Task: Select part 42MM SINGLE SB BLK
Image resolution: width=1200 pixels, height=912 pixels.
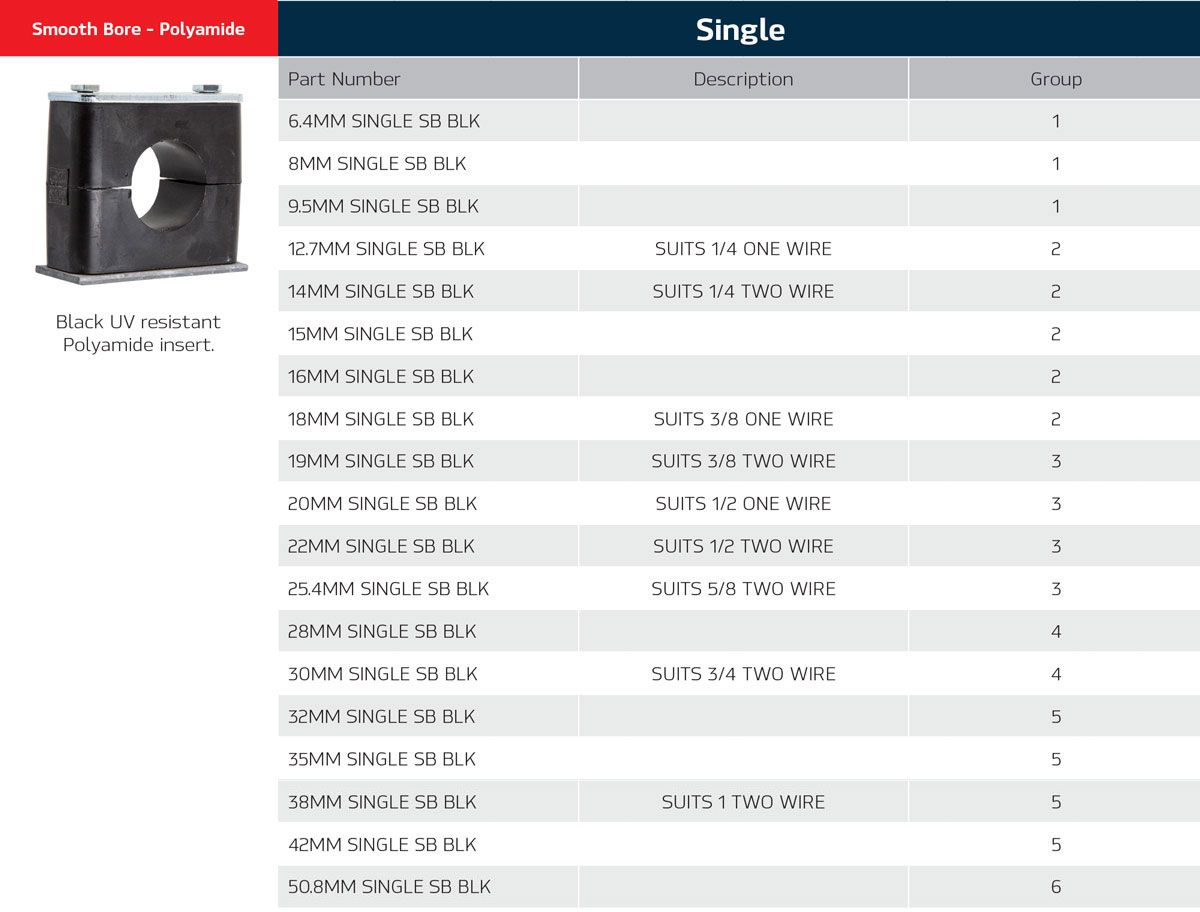Action: coord(382,844)
